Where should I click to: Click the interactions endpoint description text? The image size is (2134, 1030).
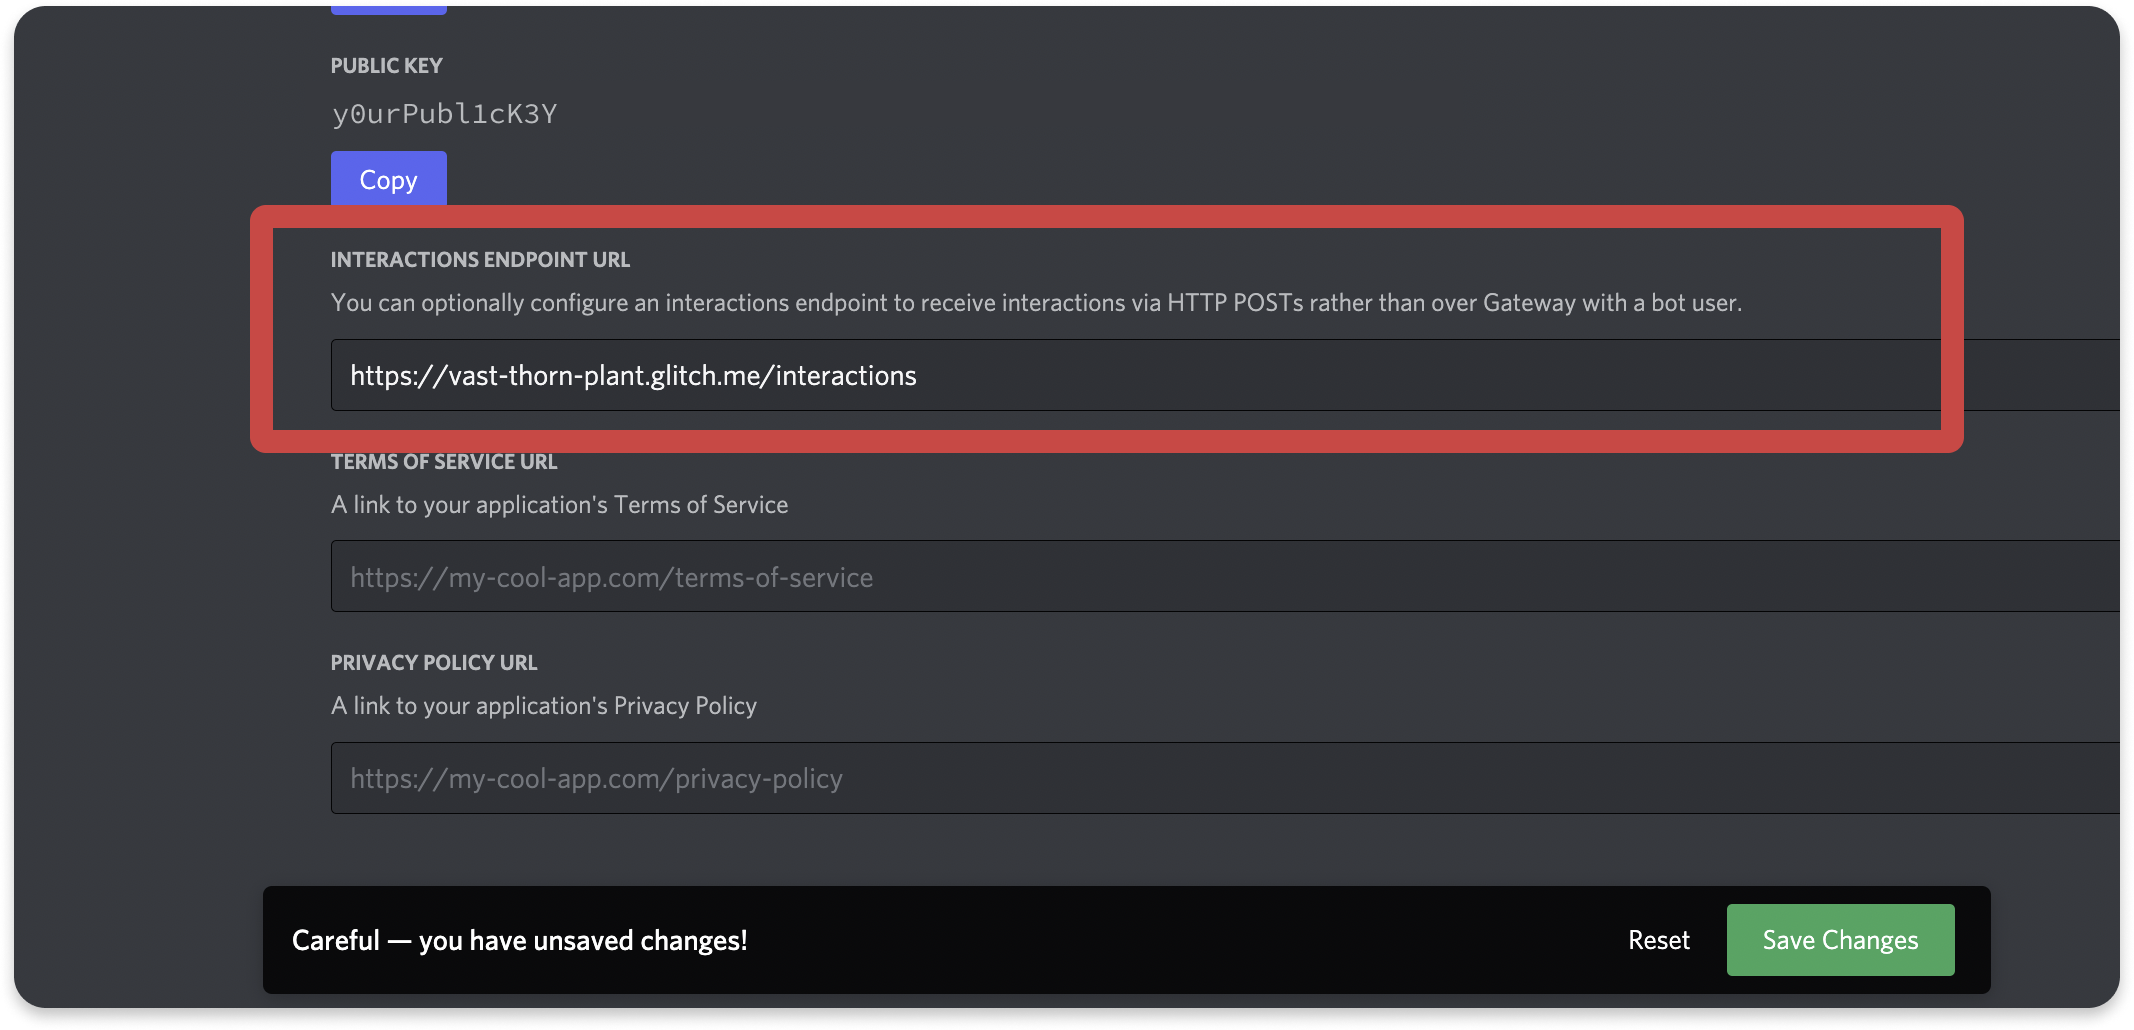[x=1036, y=302]
